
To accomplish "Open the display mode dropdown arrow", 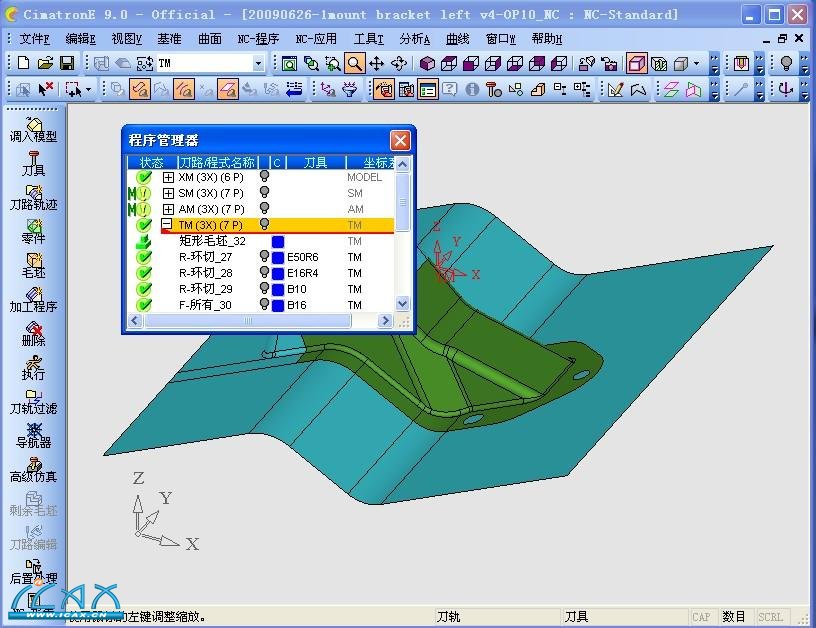I will (696, 63).
